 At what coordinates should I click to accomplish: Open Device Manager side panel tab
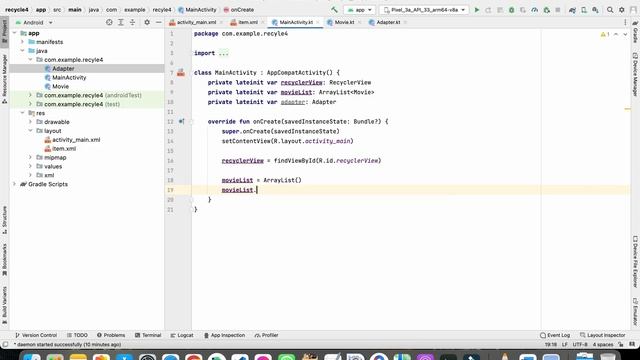(635, 75)
